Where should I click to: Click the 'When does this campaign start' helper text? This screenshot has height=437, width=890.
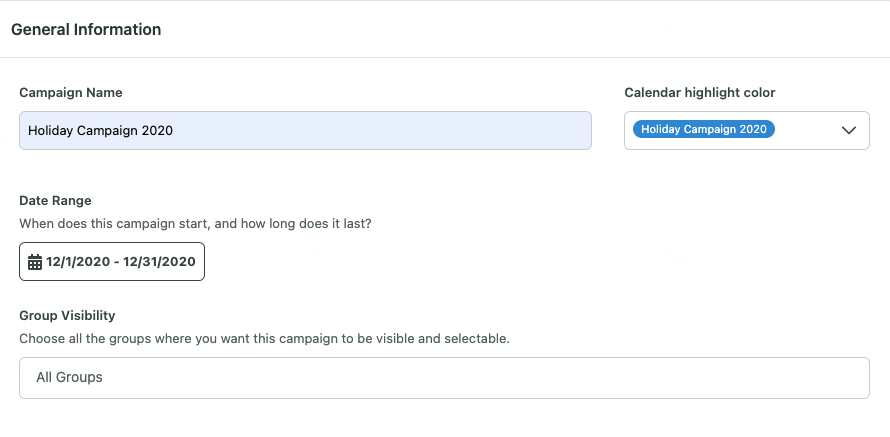point(195,224)
